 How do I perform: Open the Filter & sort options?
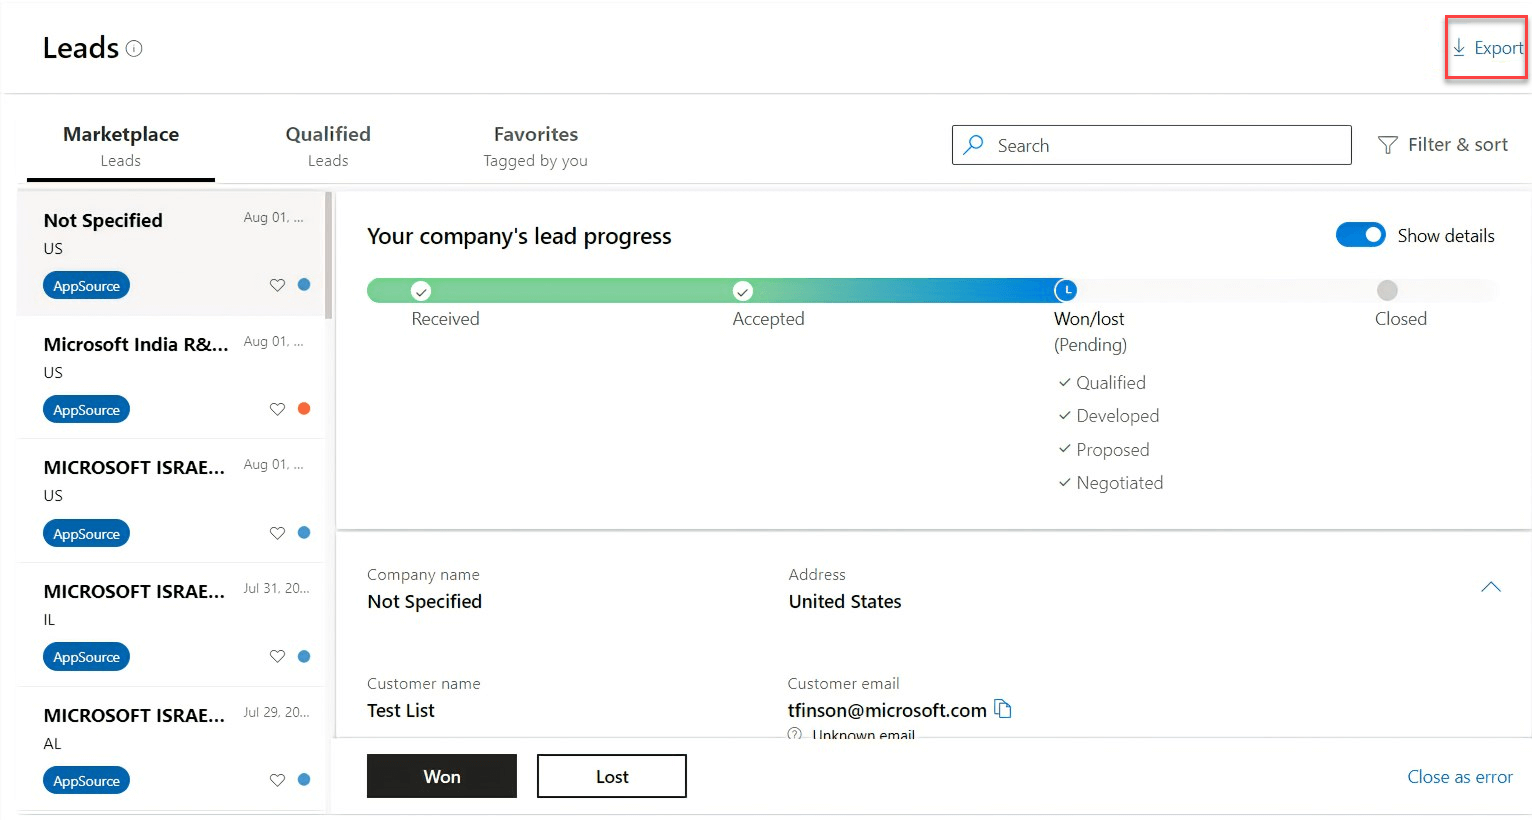[1443, 145]
